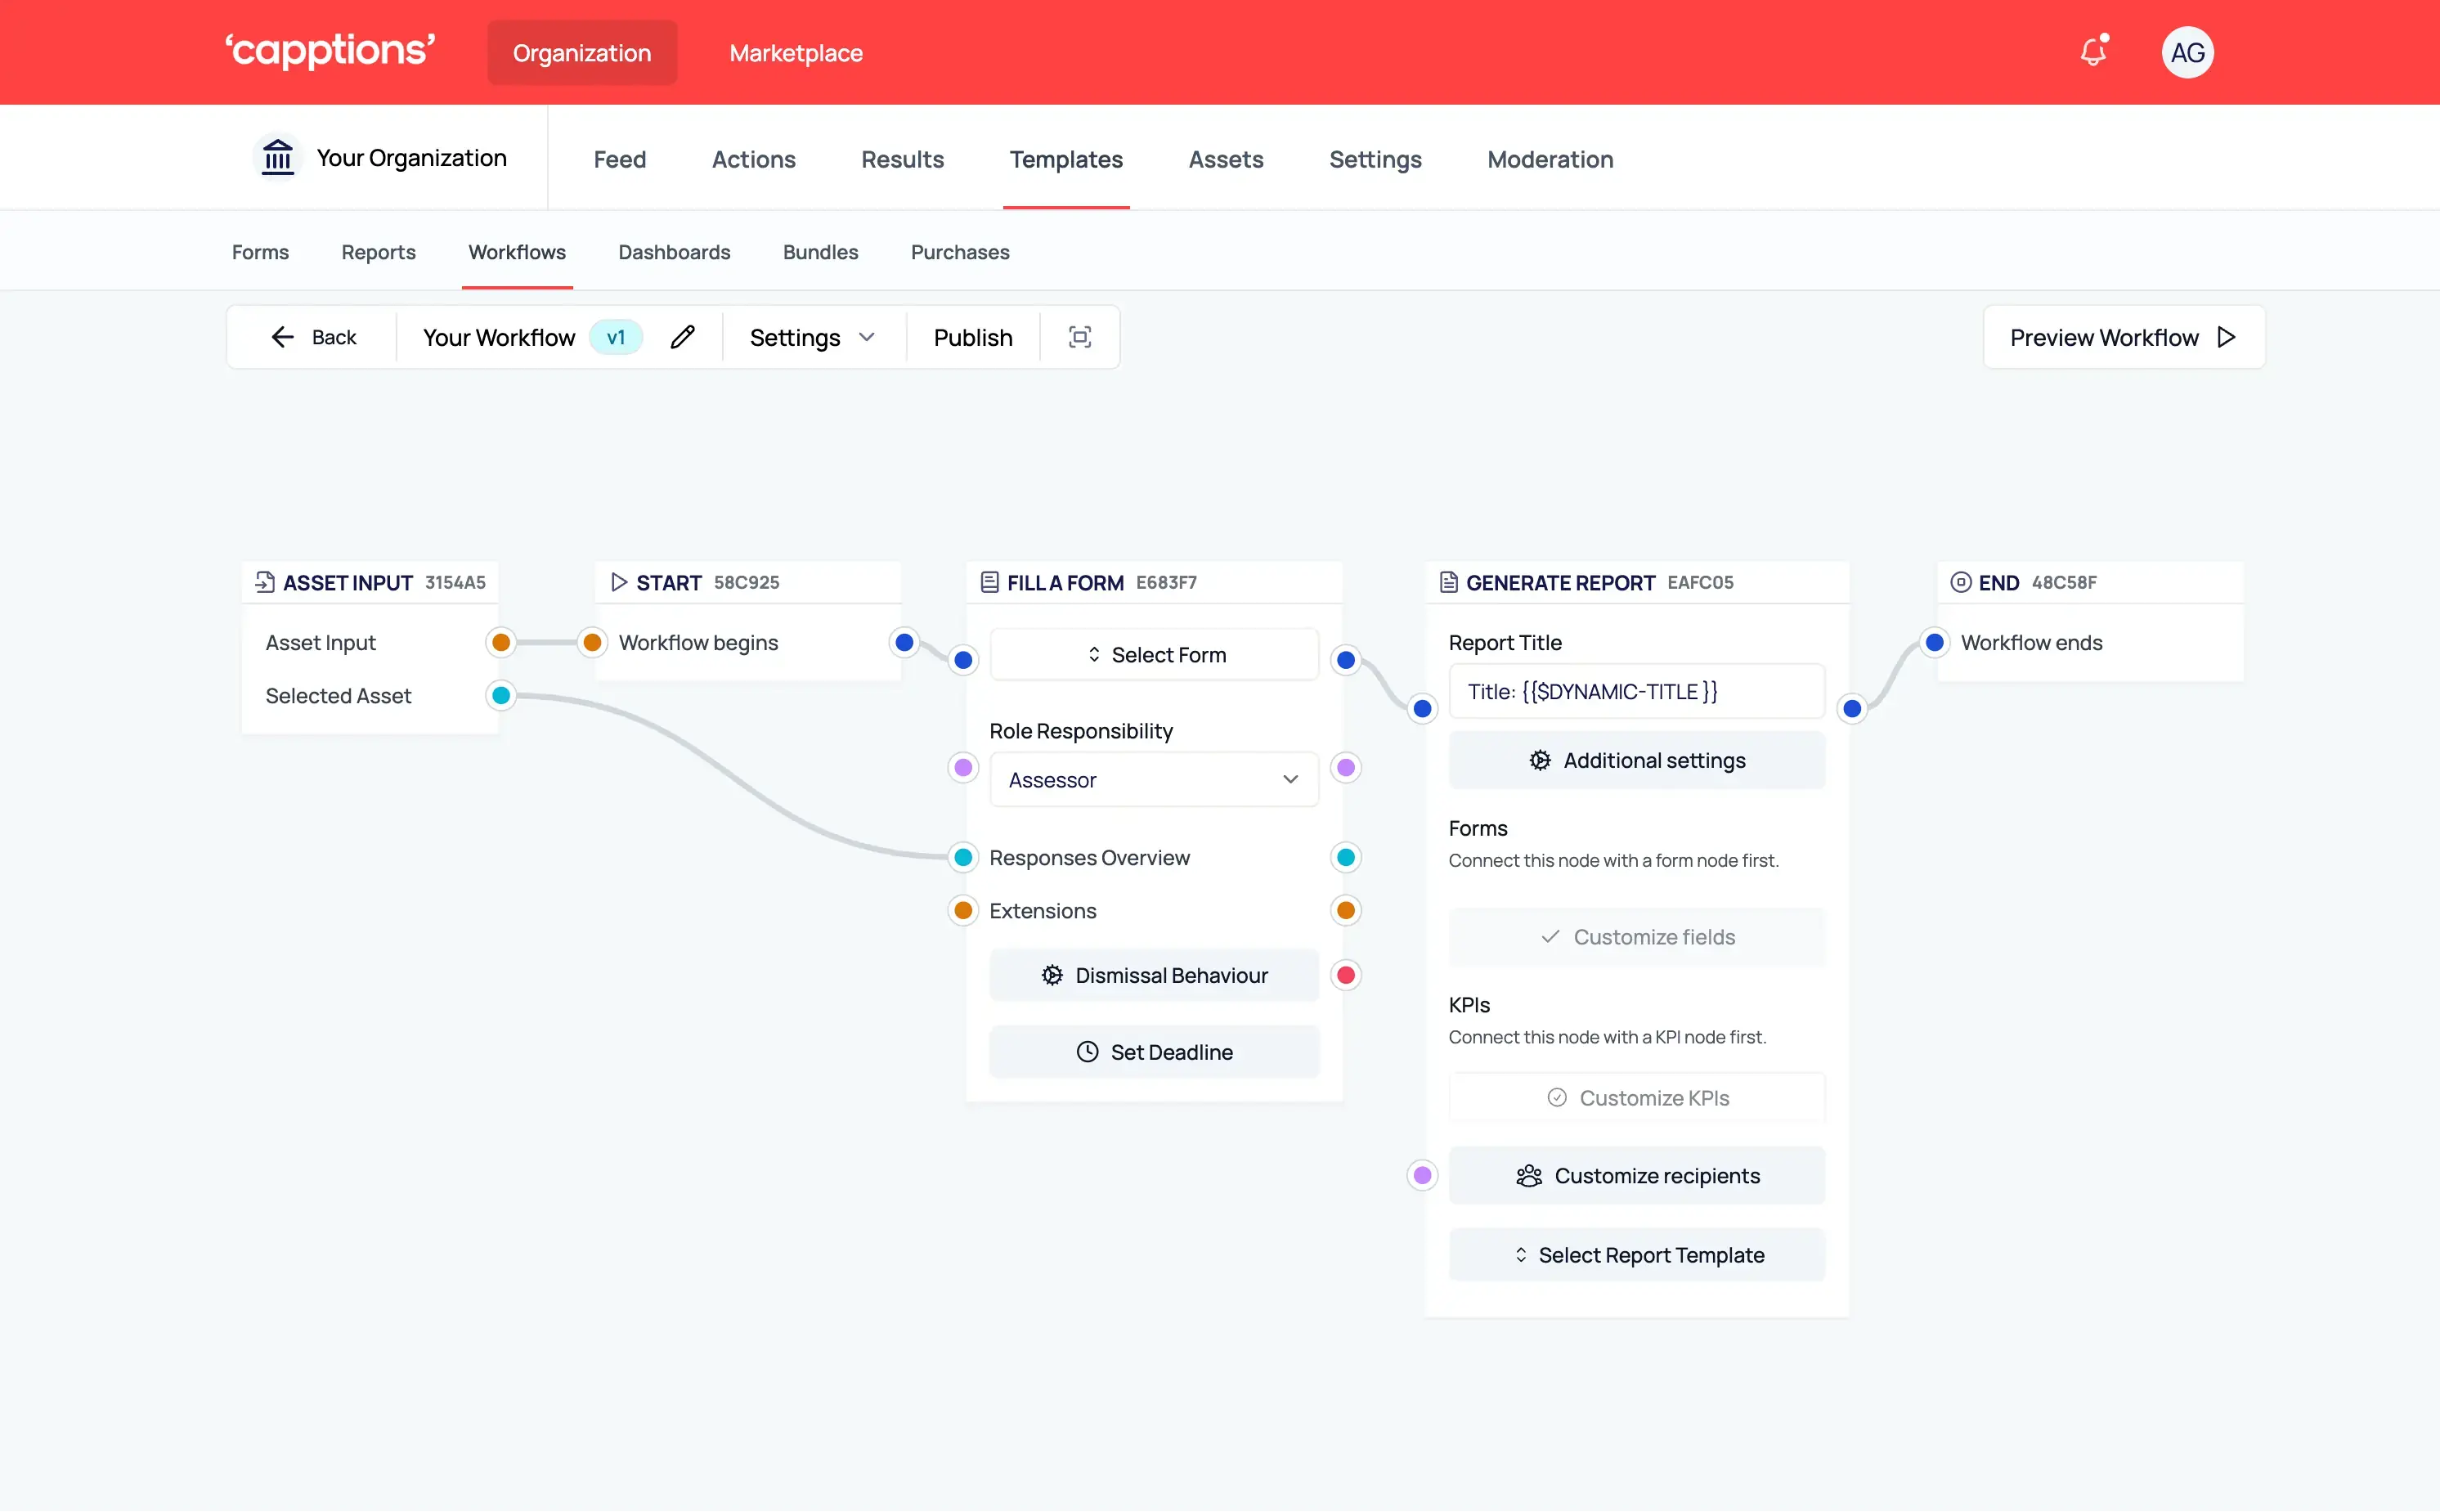Click the cyan Selected Asset output port
The height and width of the screenshot is (1512, 2440).
point(501,695)
